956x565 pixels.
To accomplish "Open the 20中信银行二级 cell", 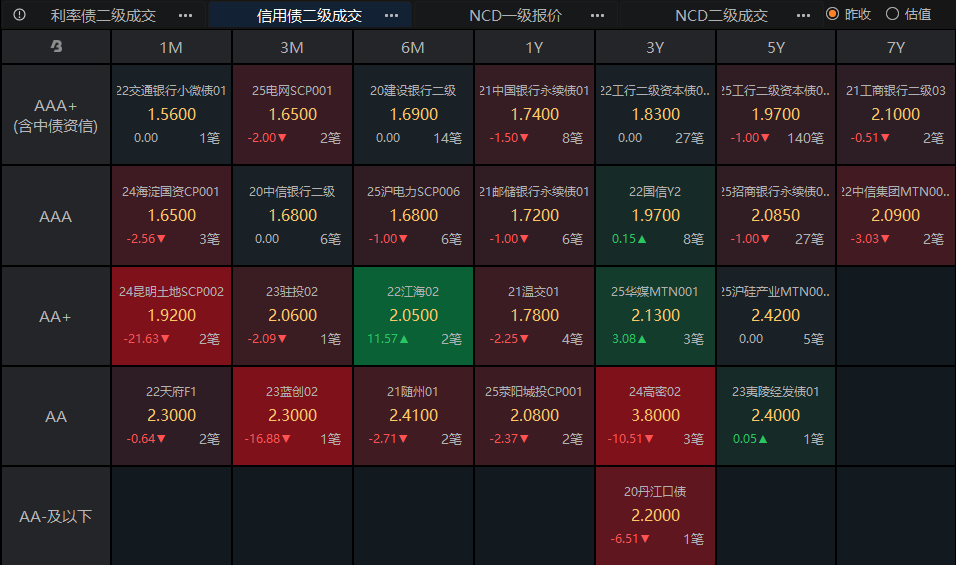I will click(292, 216).
